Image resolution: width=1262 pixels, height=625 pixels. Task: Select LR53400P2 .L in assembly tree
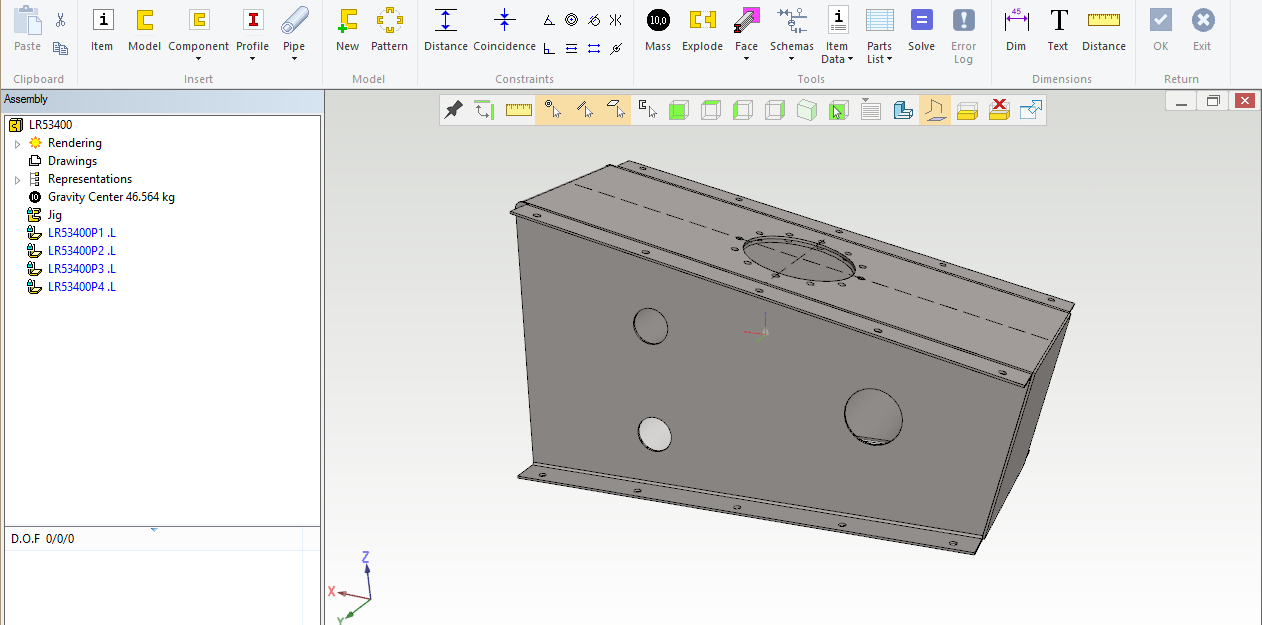pyautogui.click(x=81, y=251)
